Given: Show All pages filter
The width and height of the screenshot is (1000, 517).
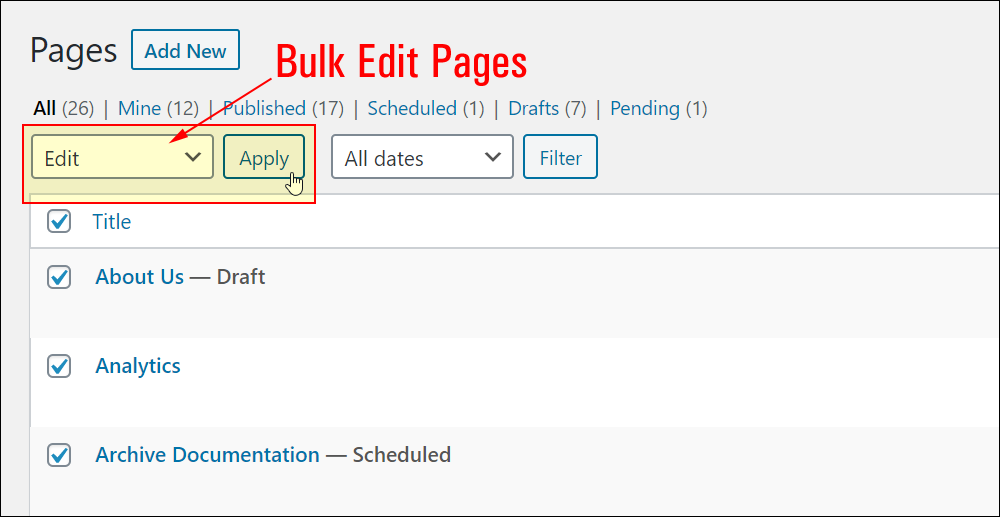Looking at the screenshot, I should click(45, 108).
